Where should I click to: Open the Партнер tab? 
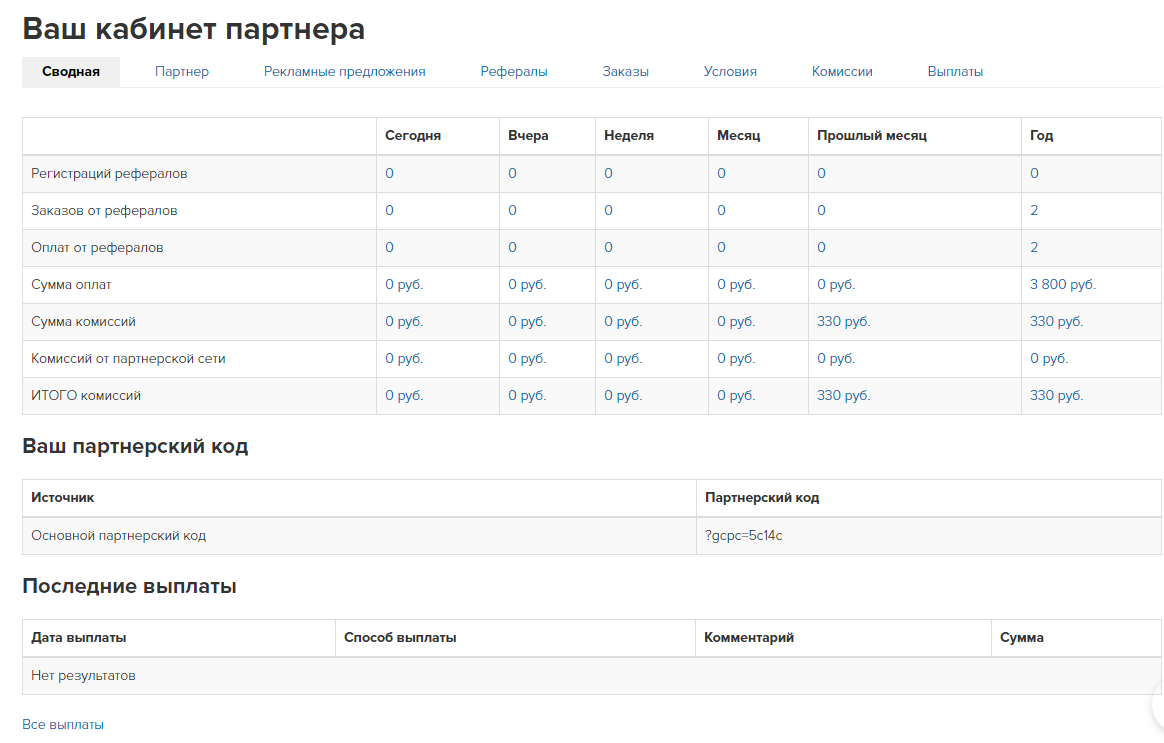[x=182, y=72]
